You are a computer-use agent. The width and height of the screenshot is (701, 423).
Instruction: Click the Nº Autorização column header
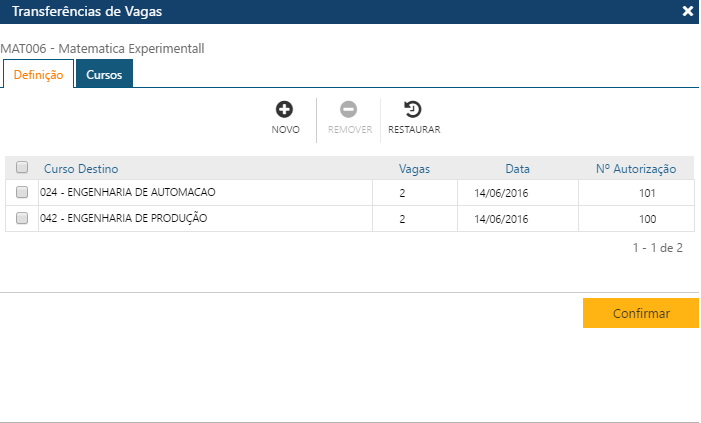click(x=636, y=169)
